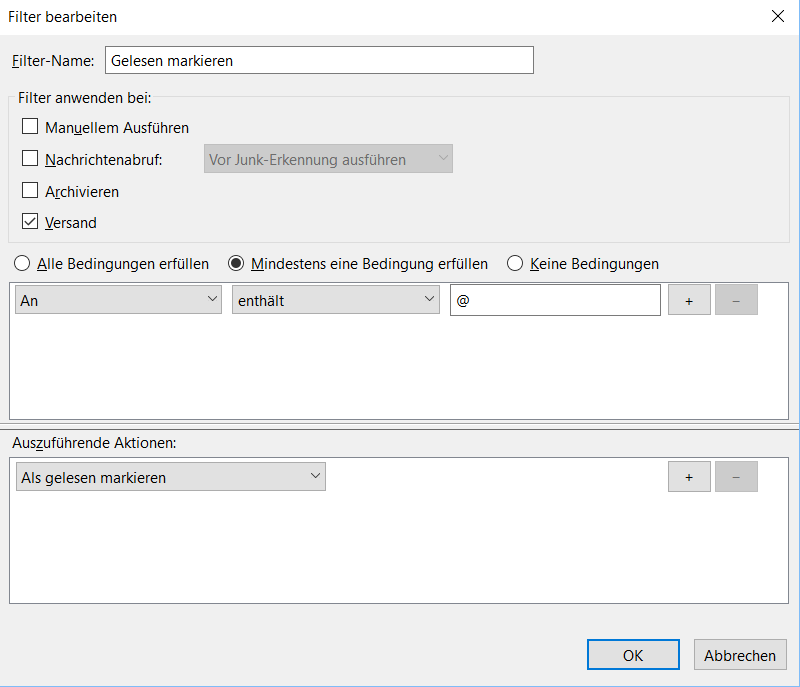800x687 pixels.
Task: Click the minus button in the actions row
Action: point(736,477)
